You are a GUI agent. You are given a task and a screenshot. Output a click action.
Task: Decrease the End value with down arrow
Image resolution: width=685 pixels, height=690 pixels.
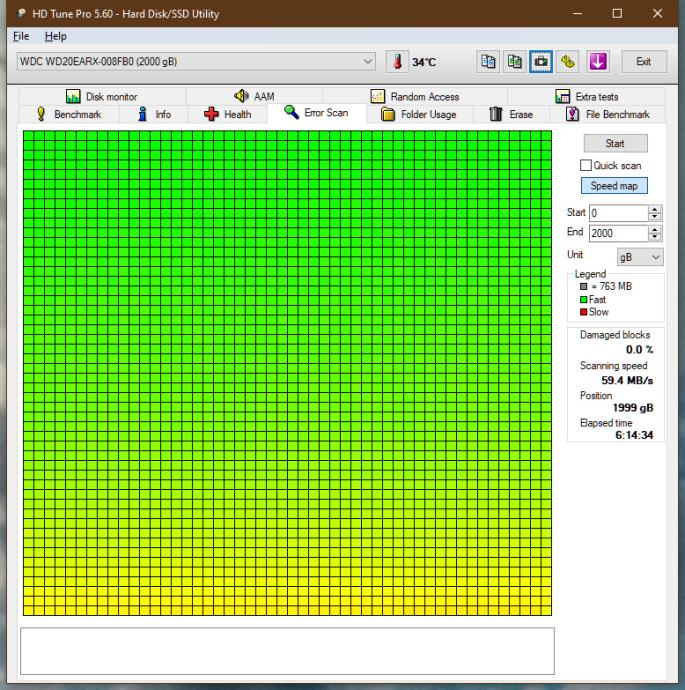656,236
